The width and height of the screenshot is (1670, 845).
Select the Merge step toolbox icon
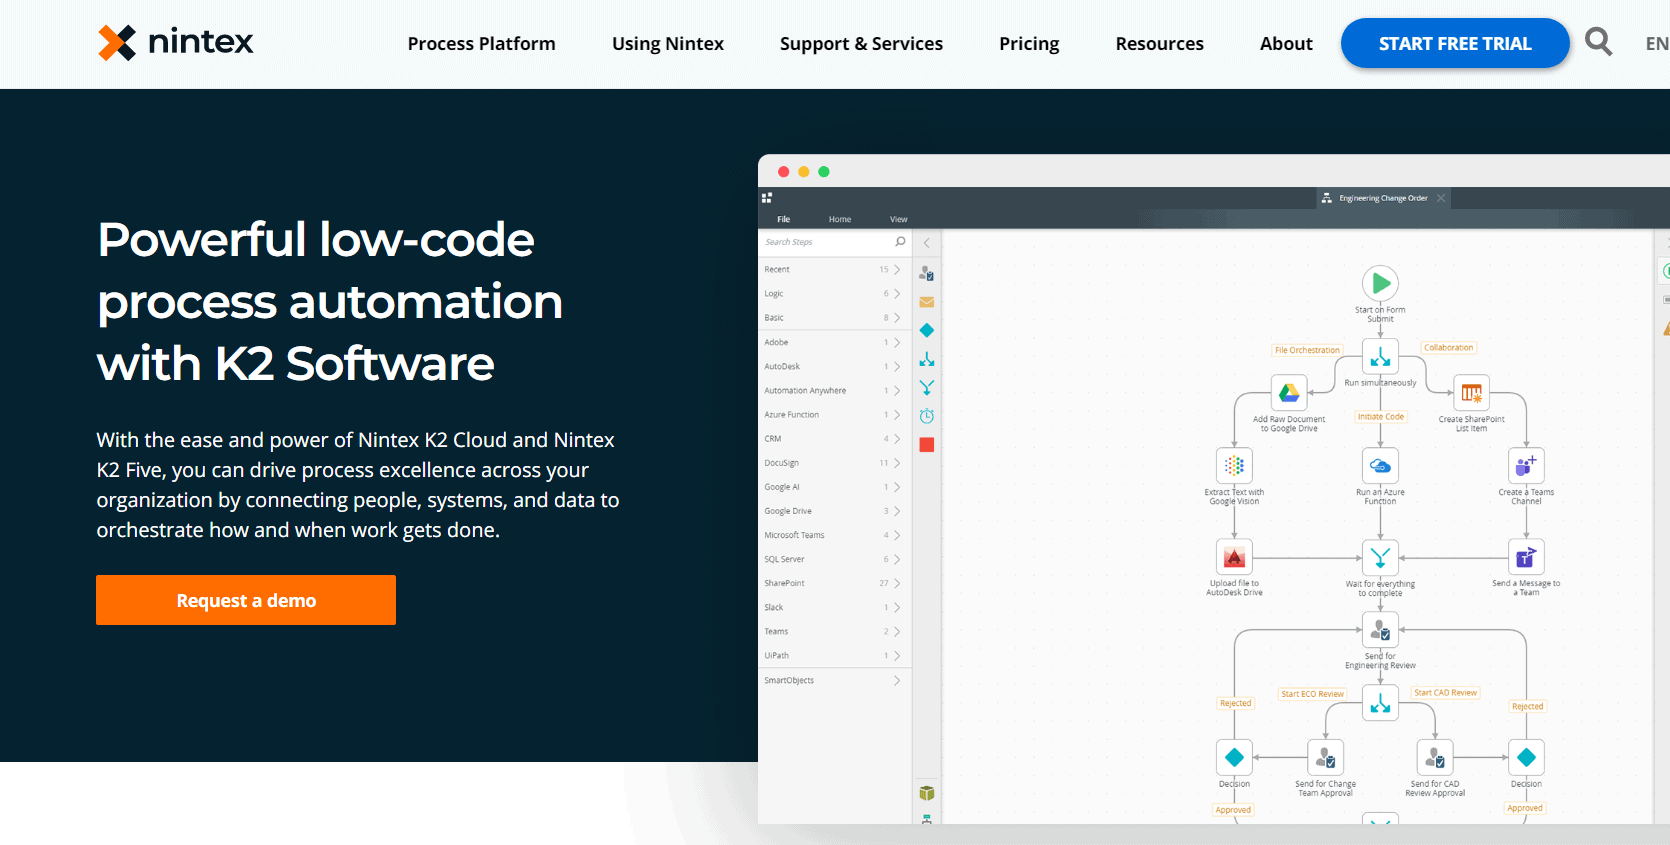point(927,387)
